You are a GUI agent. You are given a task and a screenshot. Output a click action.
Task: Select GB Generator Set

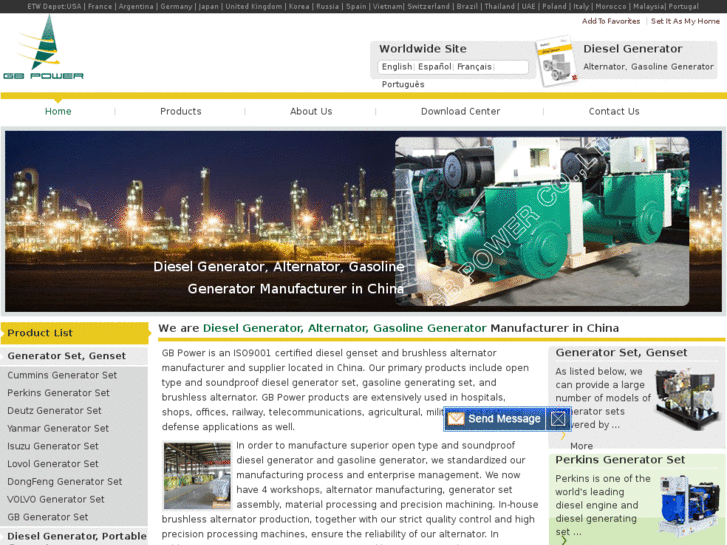(48, 517)
